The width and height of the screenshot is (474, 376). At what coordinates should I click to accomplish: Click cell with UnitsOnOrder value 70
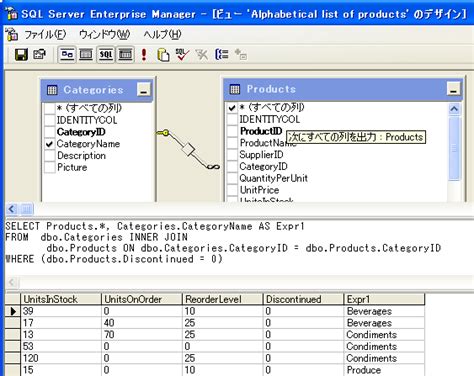[142, 335]
